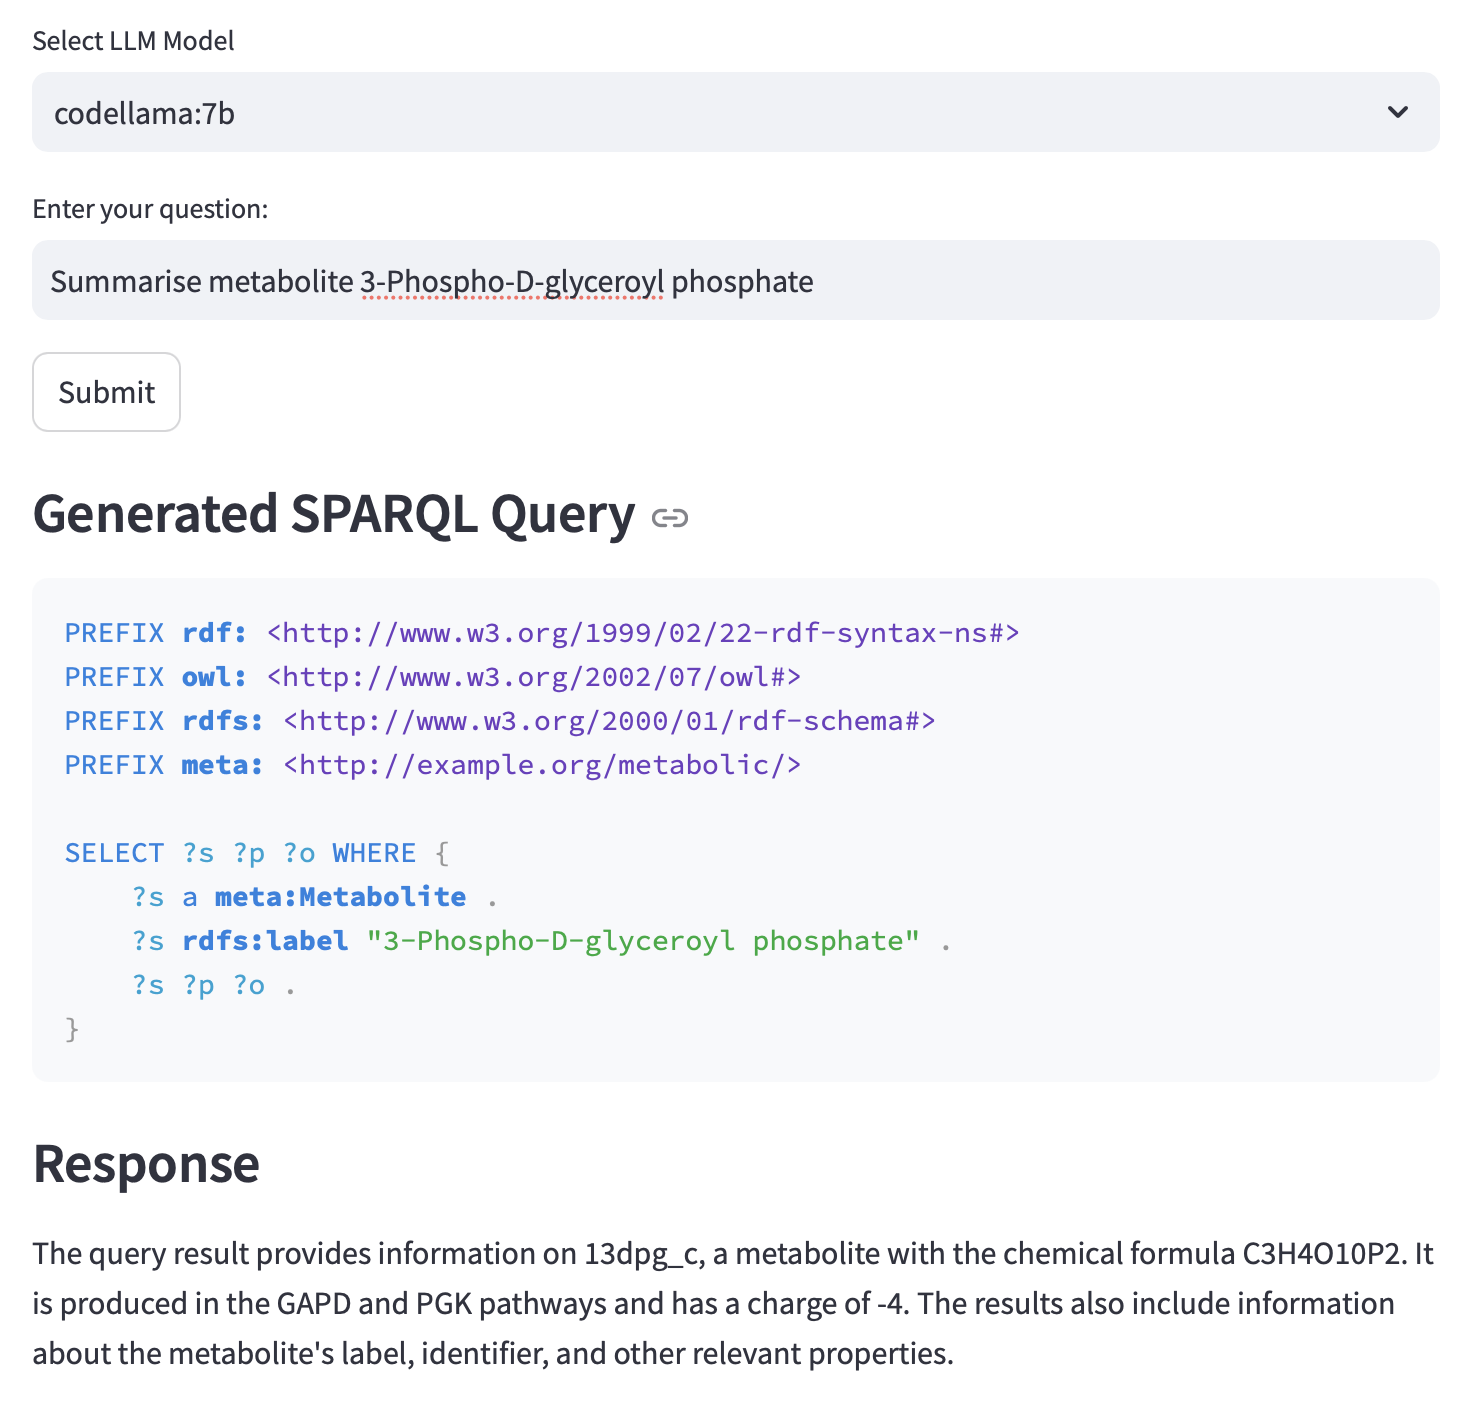Click the chevron arrow in the model selector

click(1398, 112)
